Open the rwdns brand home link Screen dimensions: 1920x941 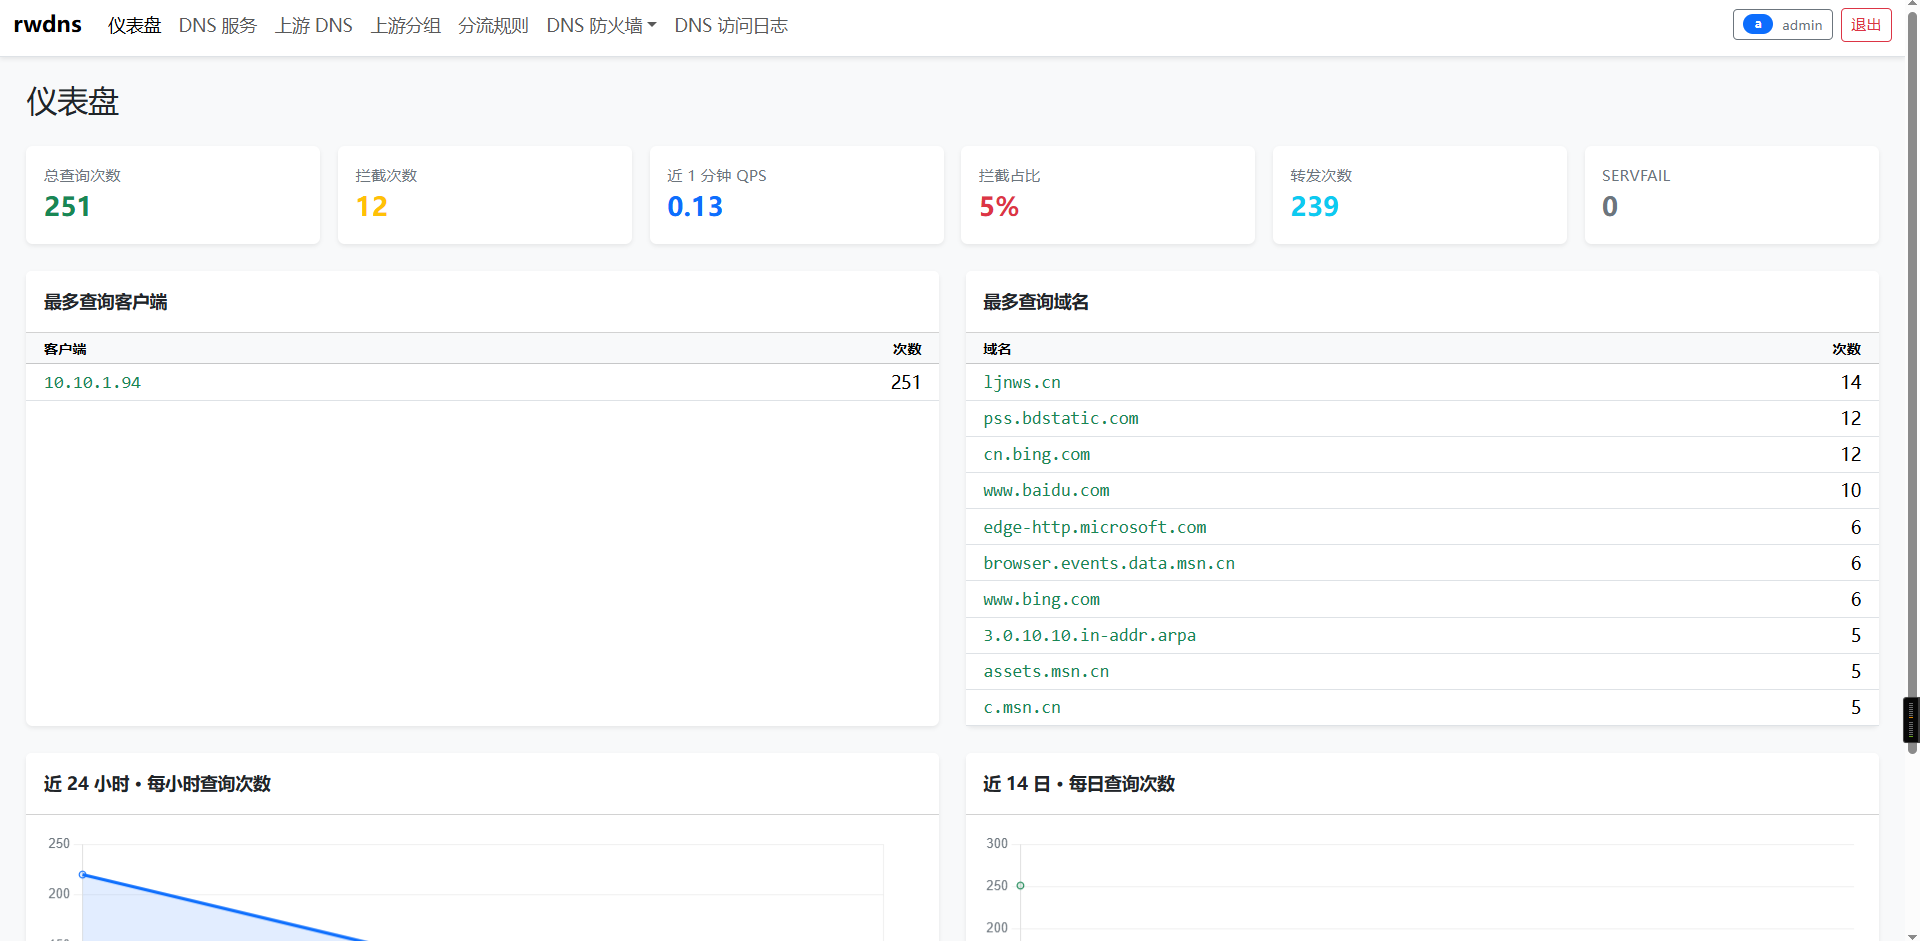[x=48, y=25]
